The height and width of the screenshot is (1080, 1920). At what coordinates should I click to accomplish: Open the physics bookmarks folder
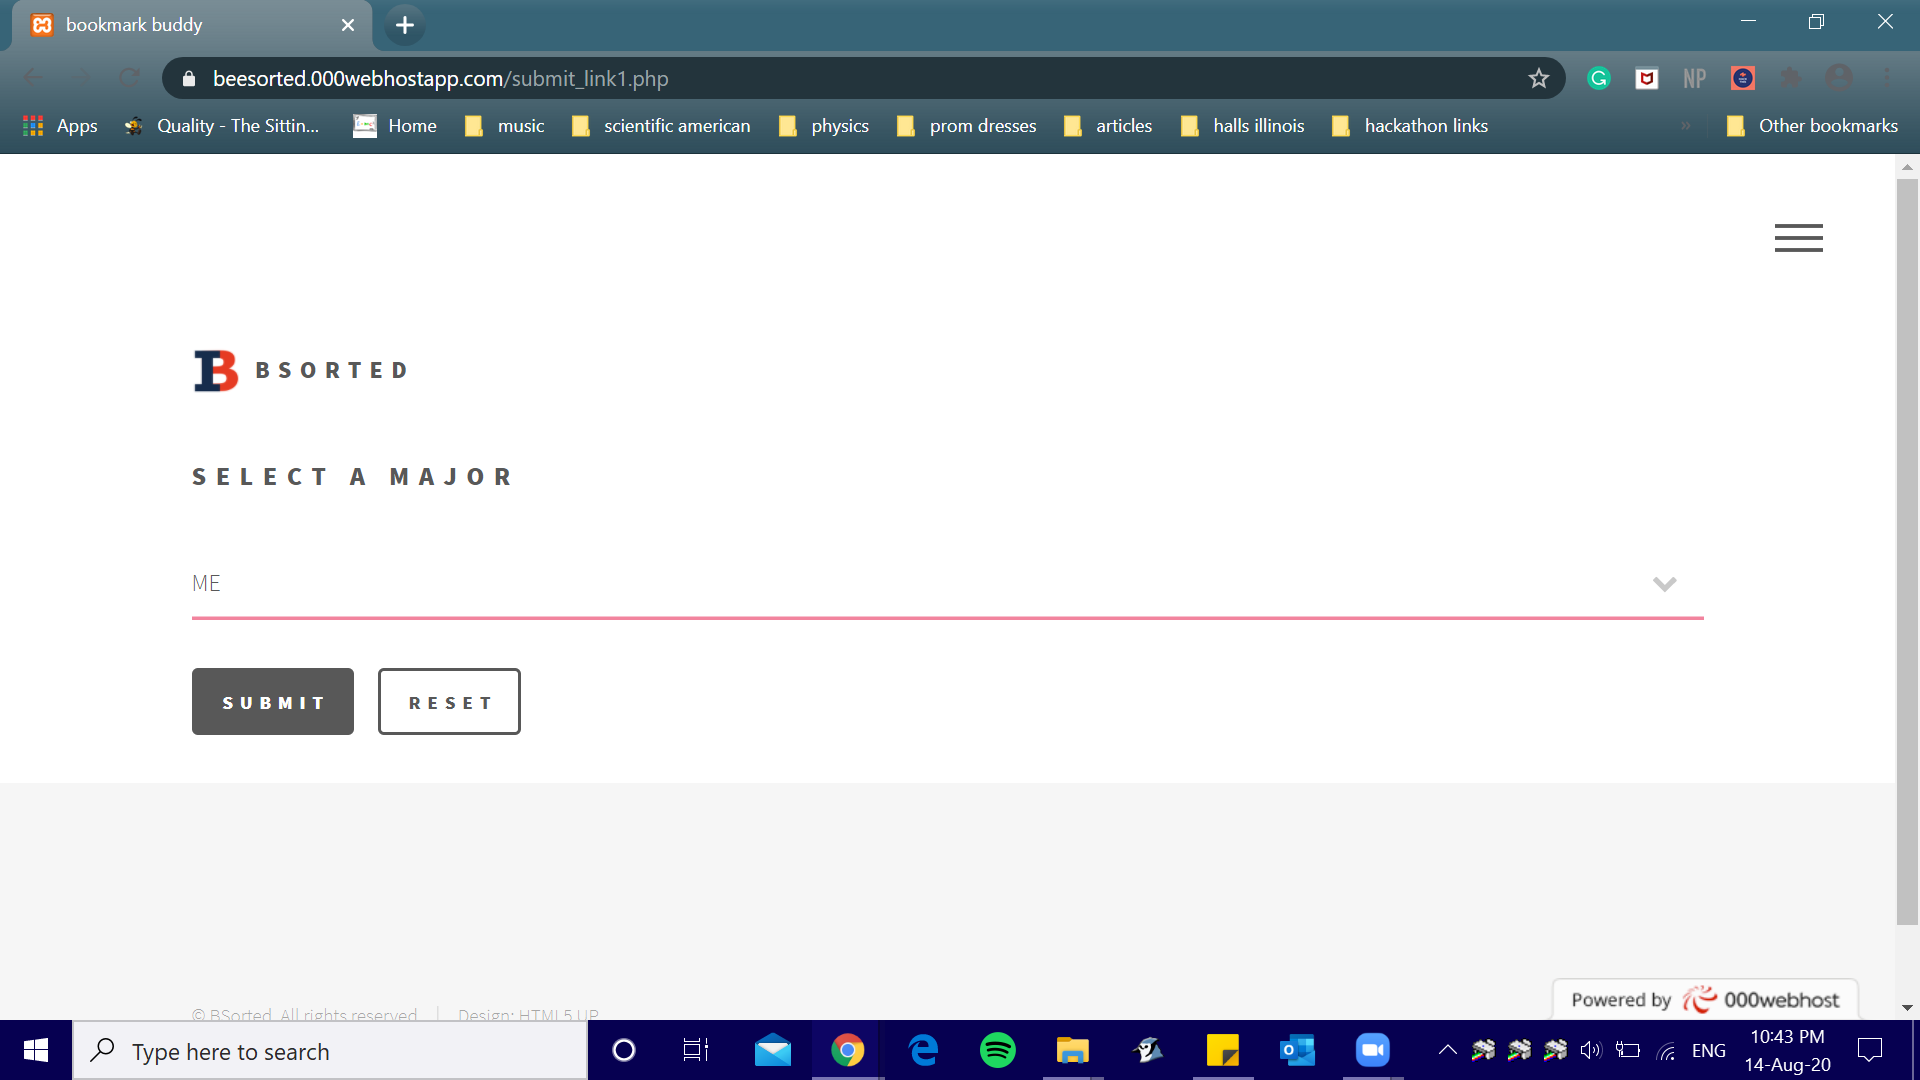pos(824,126)
